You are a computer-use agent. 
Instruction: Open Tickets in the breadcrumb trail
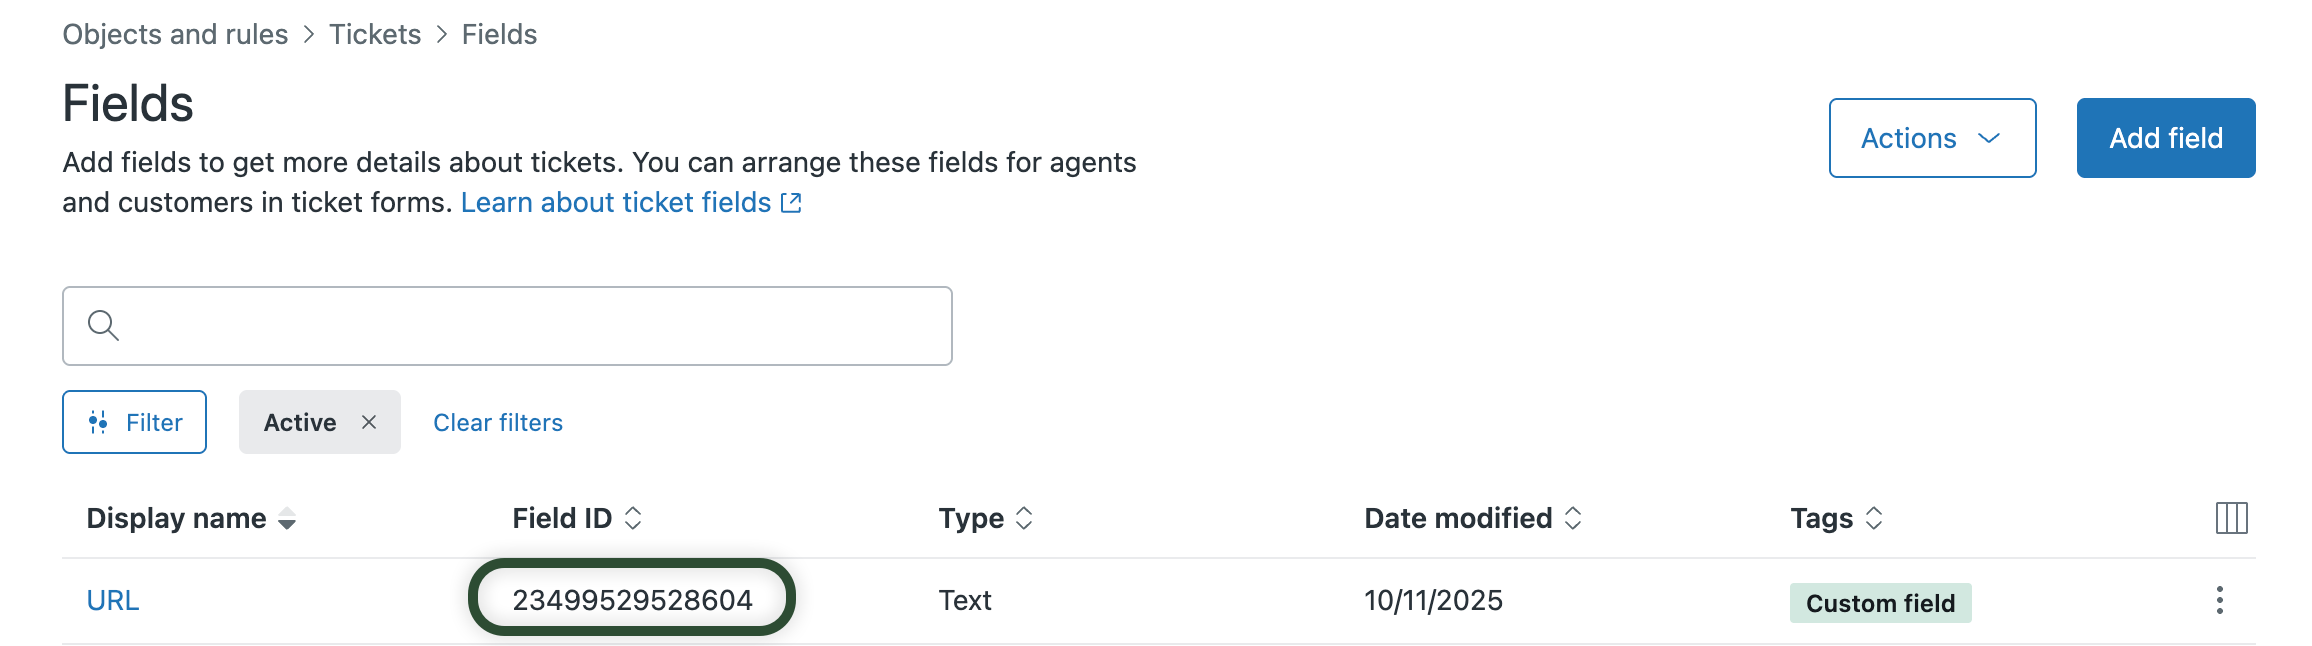pyautogui.click(x=375, y=33)
